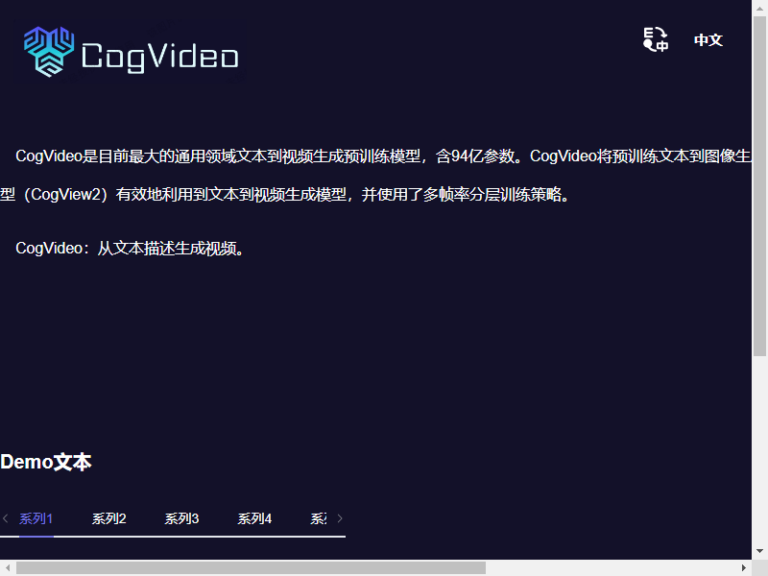The image size is (768, 576).
Task: Switch language via the 中文 label
Action: pyautogui.click(x=708, y=40)
